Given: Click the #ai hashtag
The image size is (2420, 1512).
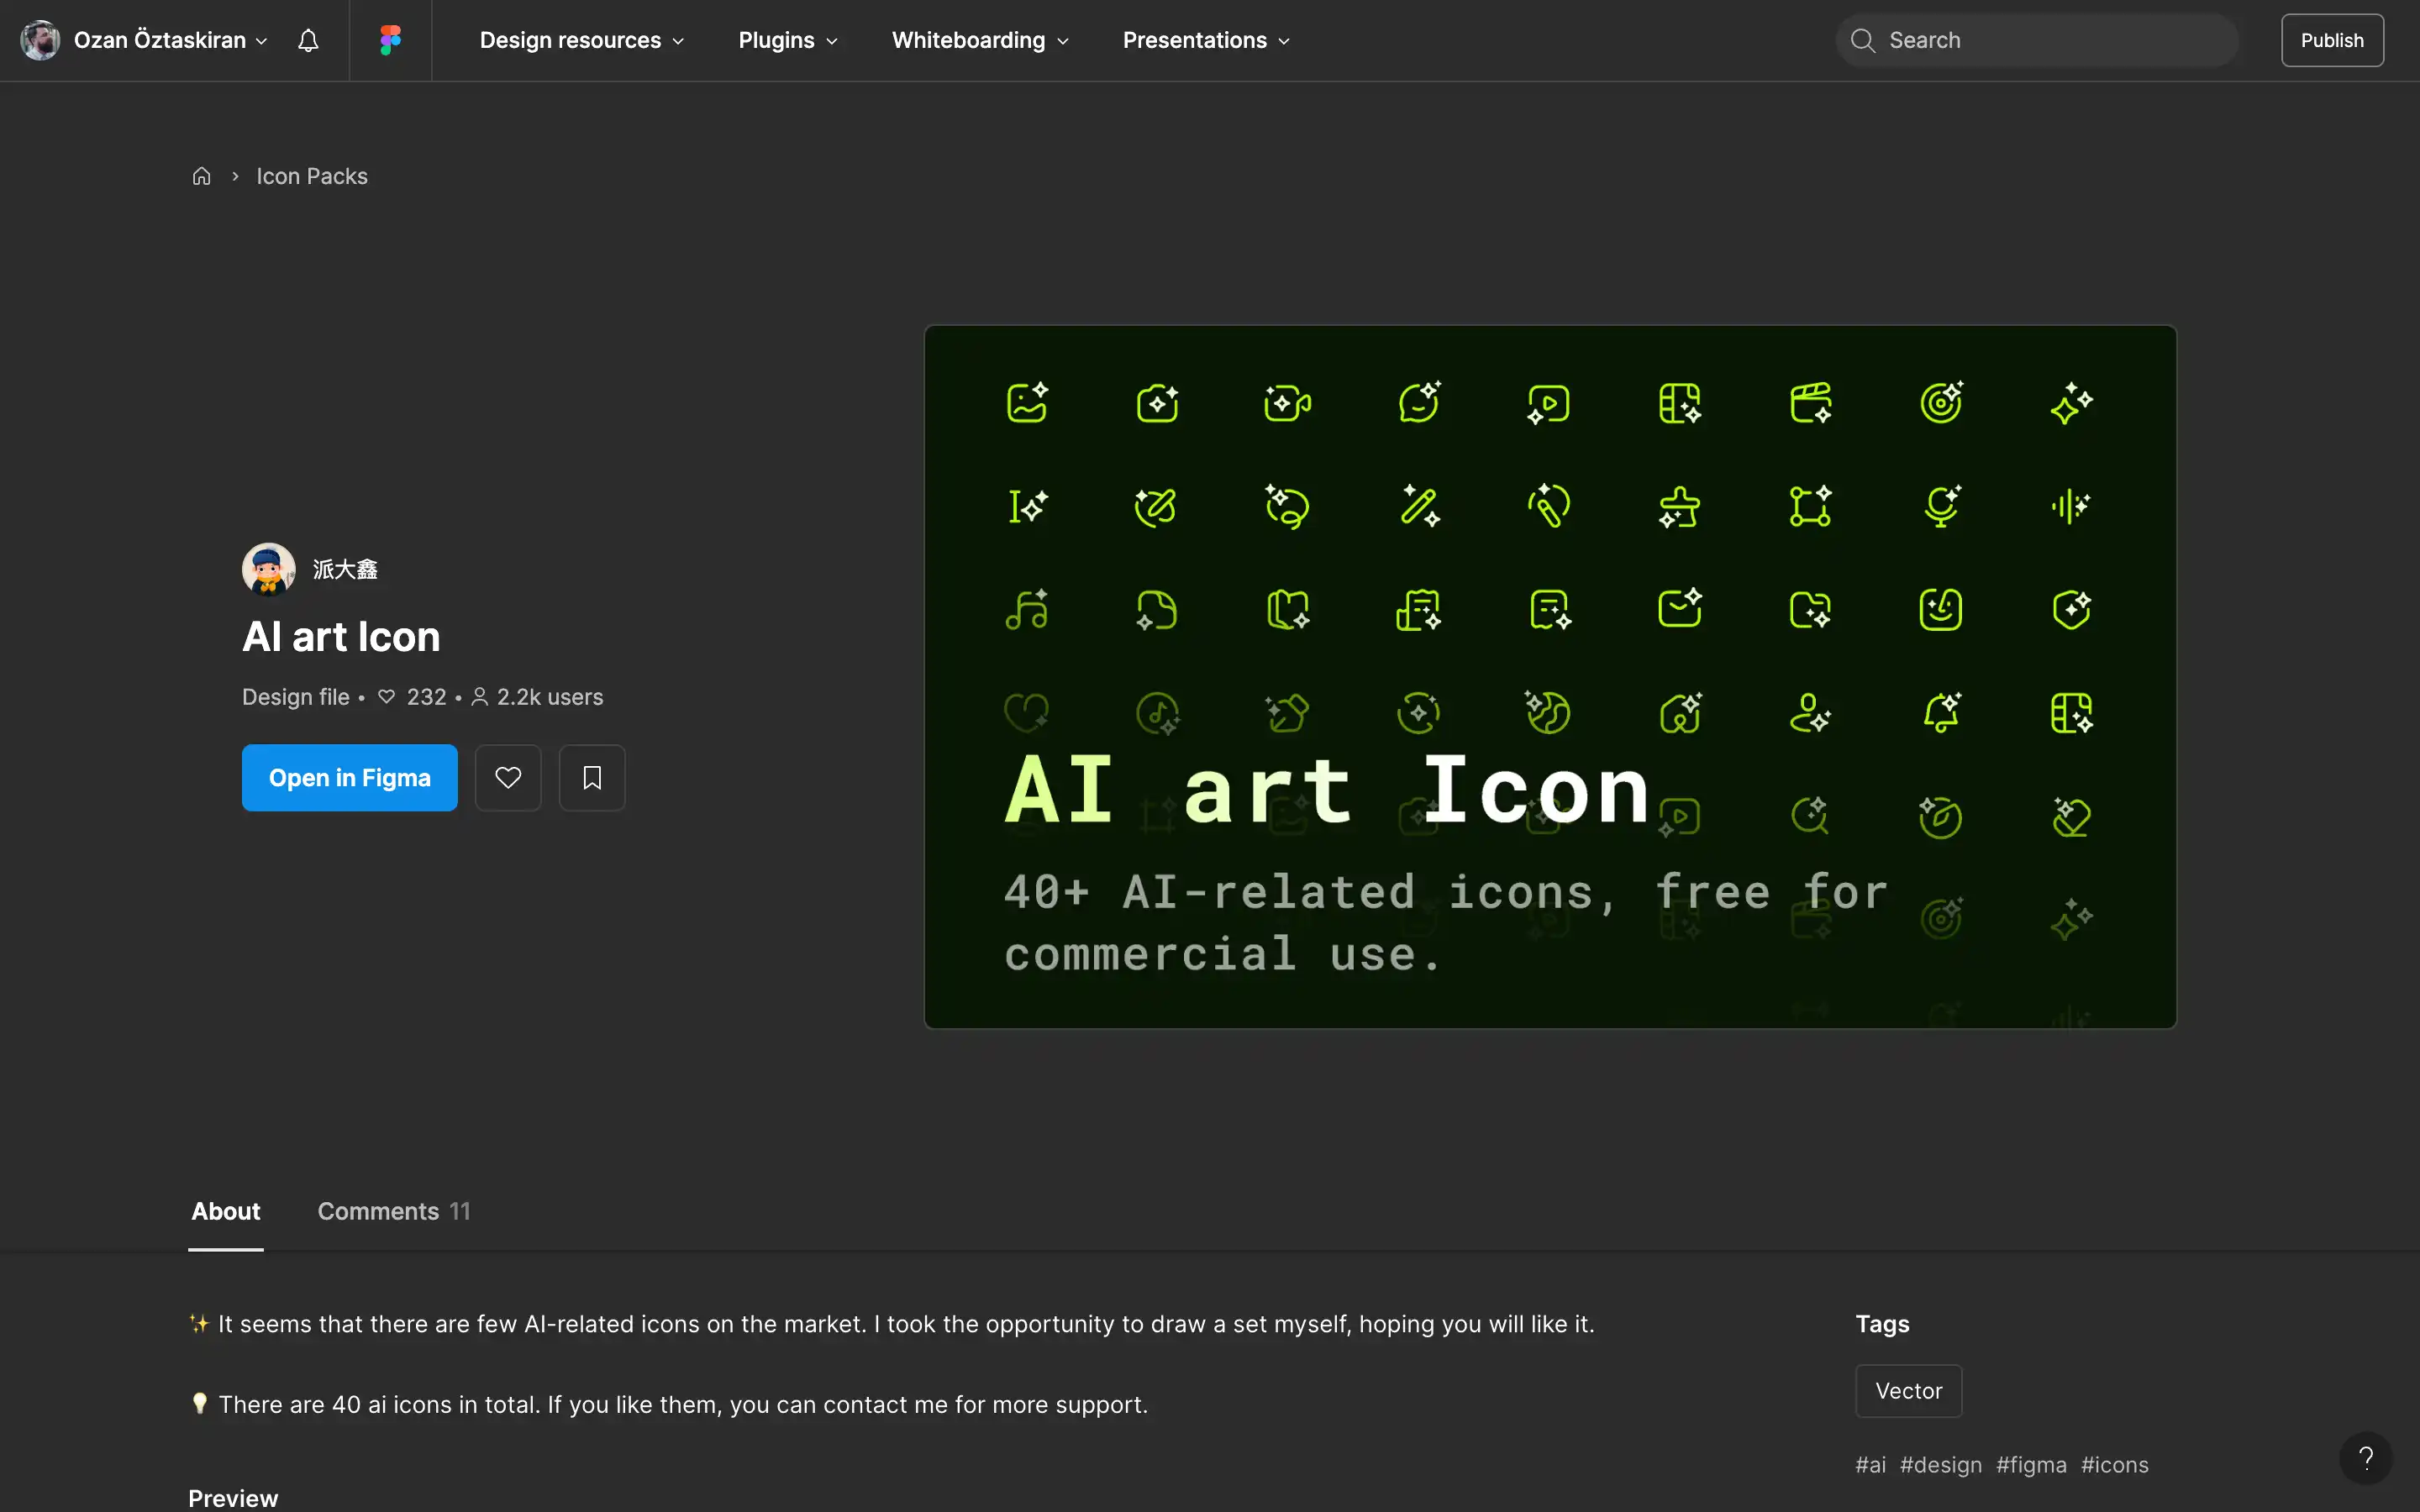Looking at the screenshot, I should [1870, 1464].
